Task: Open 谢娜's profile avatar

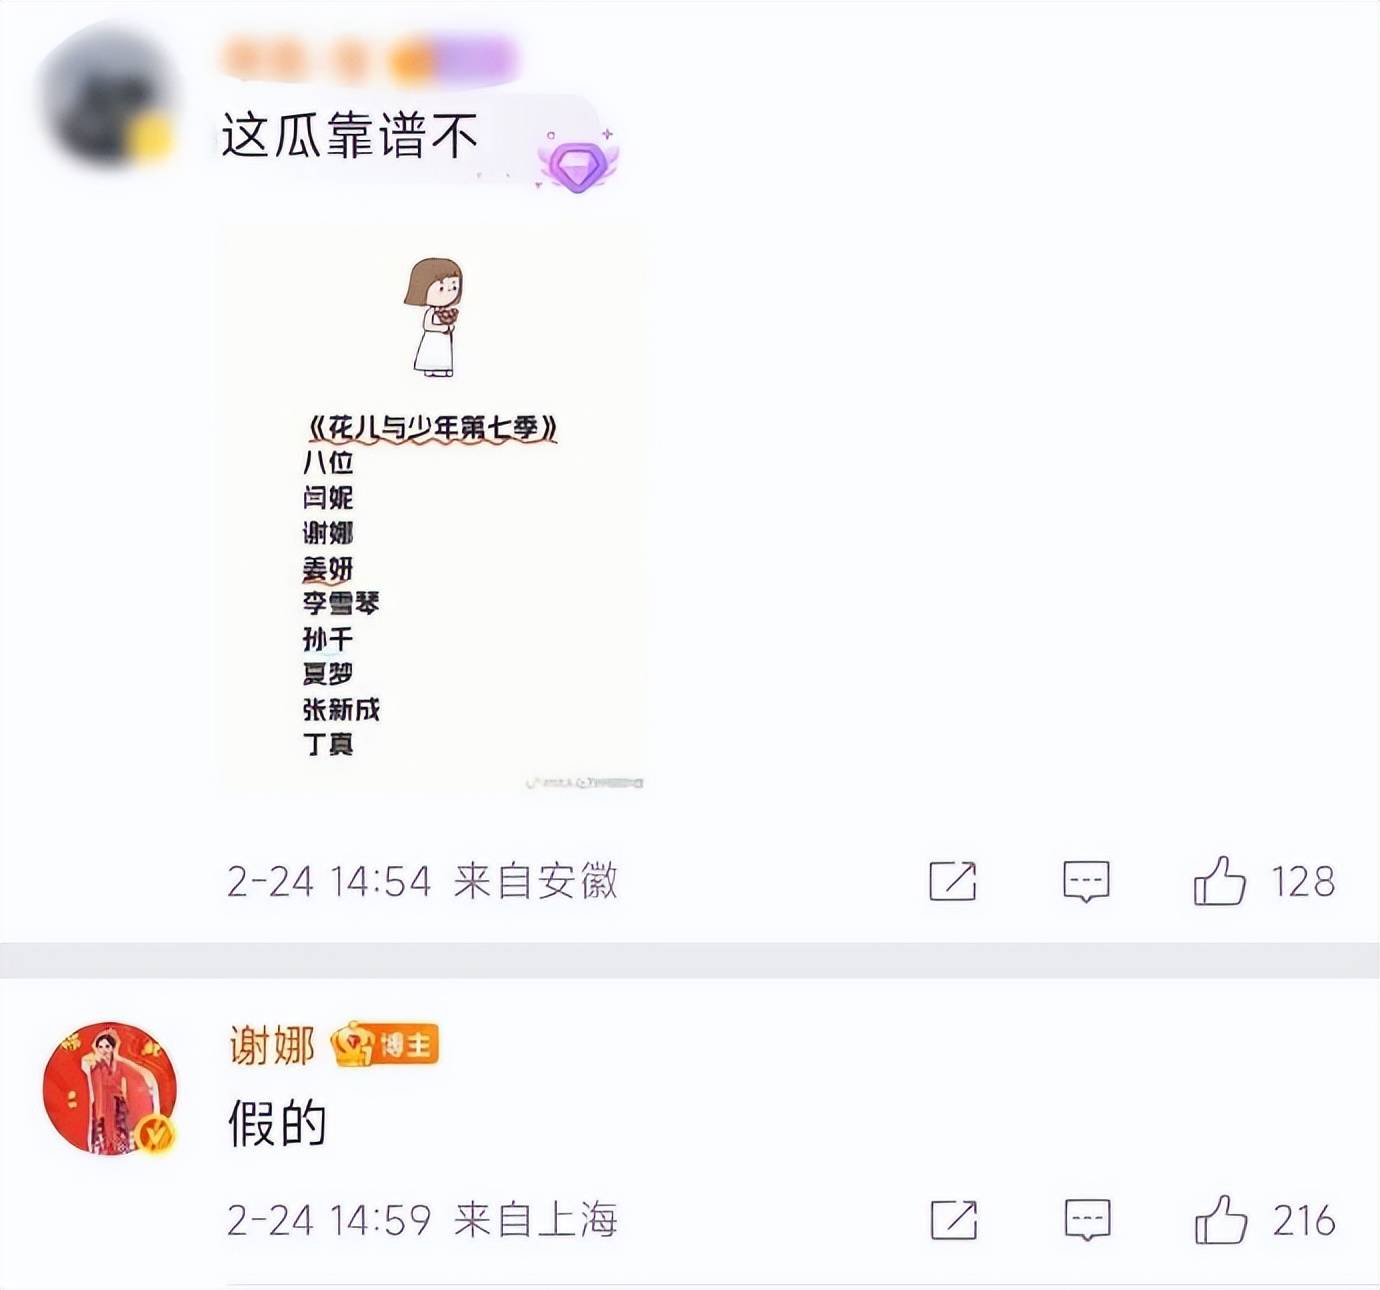Action: click(x=110, y=1089)
